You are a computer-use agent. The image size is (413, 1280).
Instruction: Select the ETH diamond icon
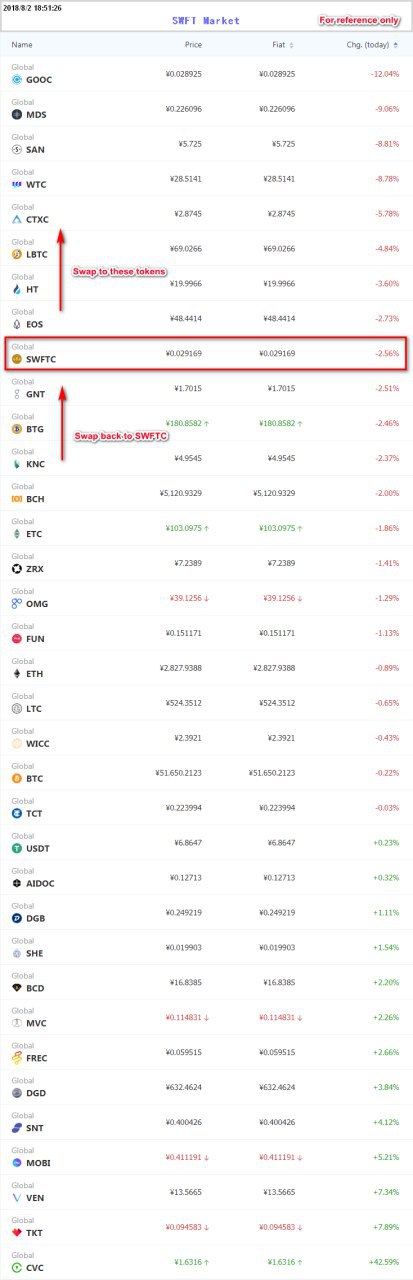point(17,674)
